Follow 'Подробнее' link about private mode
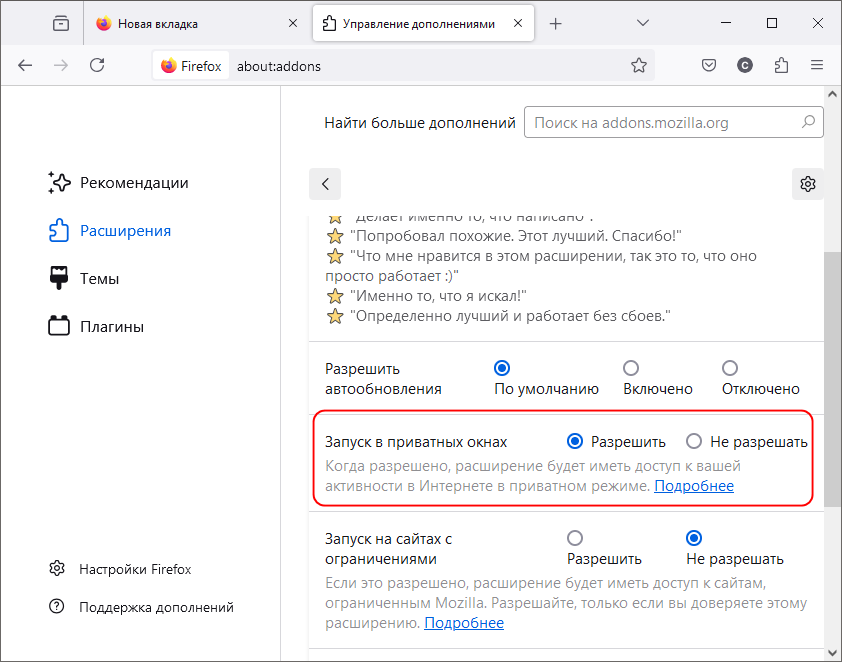 [694, 486]
